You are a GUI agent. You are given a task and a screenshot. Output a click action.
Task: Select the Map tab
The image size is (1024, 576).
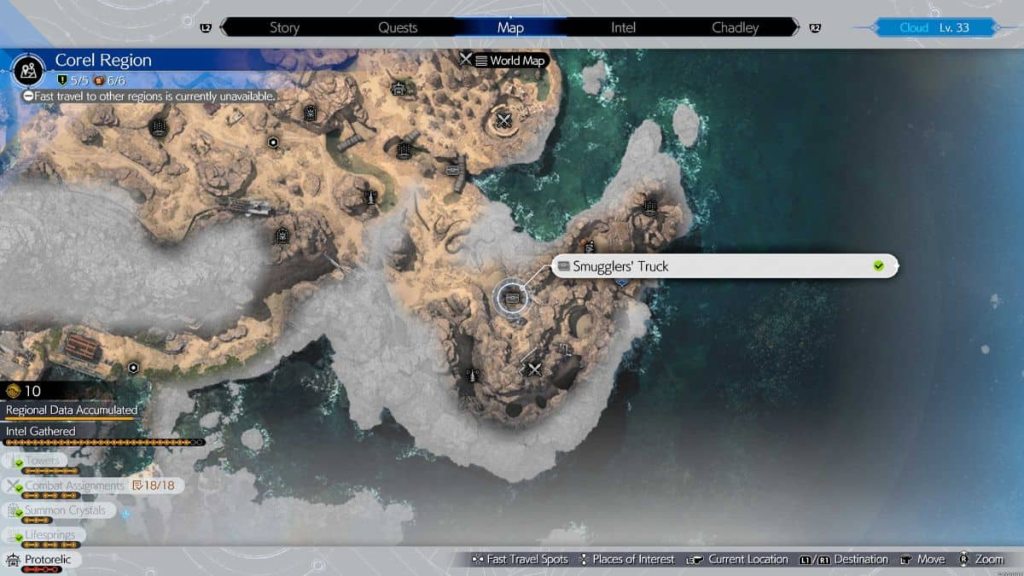coord(510,27)
